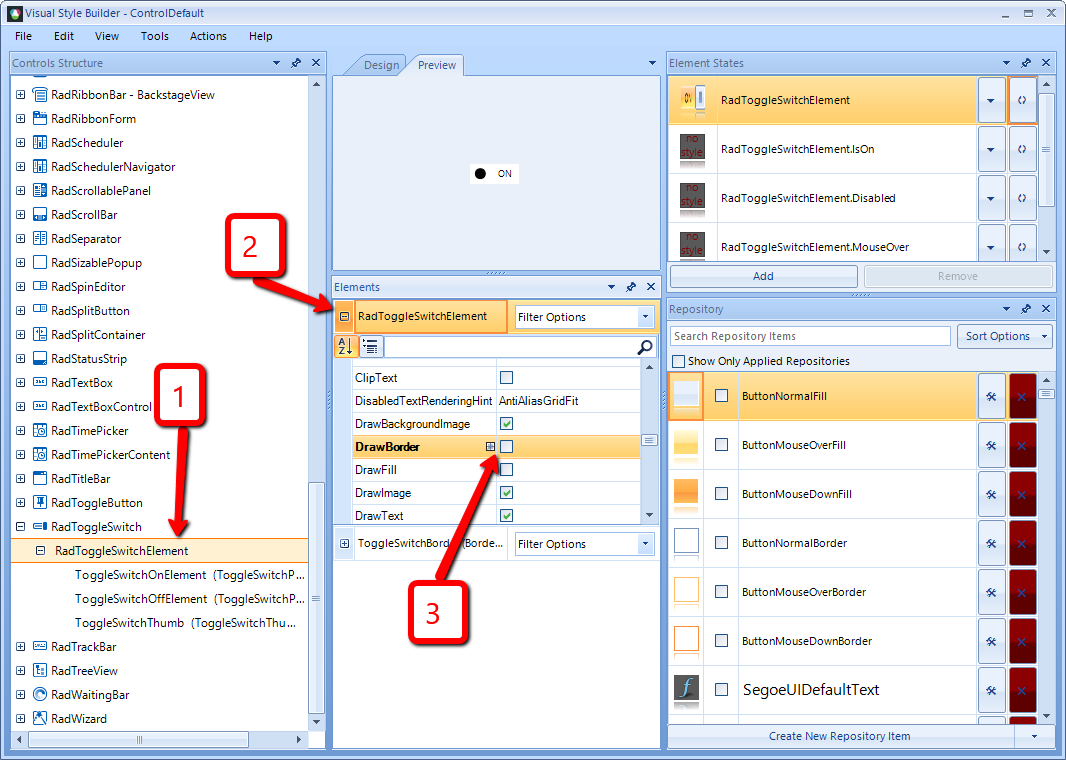Check Show Only Applied Repositories
This screenshot has width=1066, height=760.
pyautogui.click(x=678, y=361)
